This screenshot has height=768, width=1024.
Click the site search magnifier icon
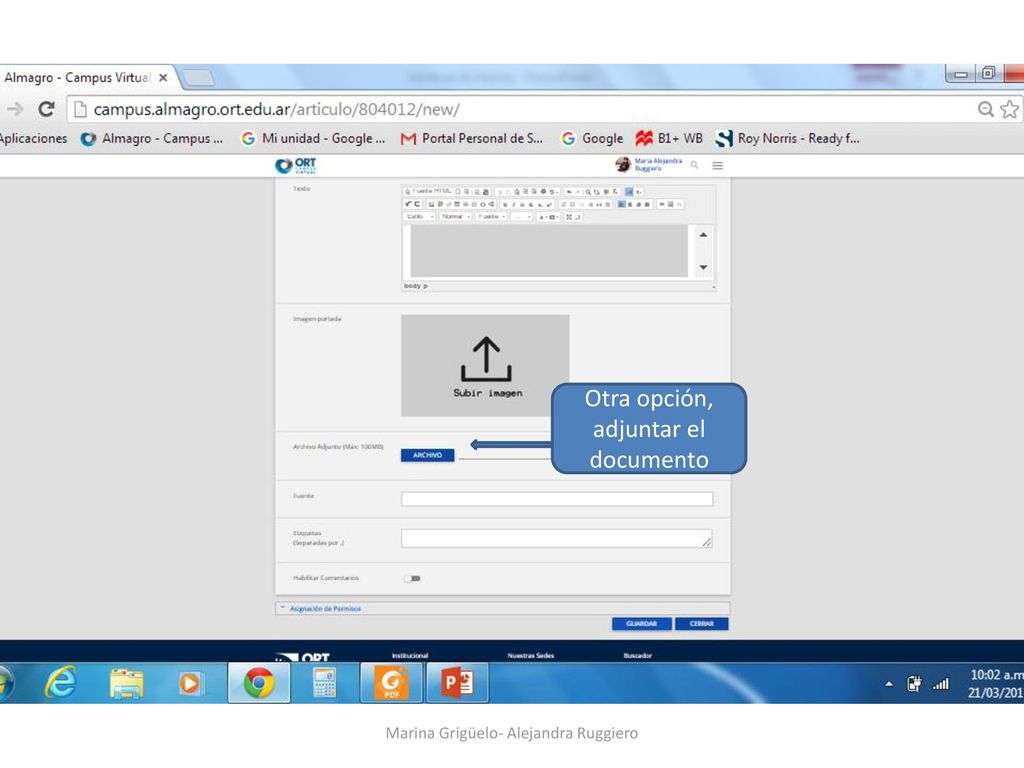(695, 165)
